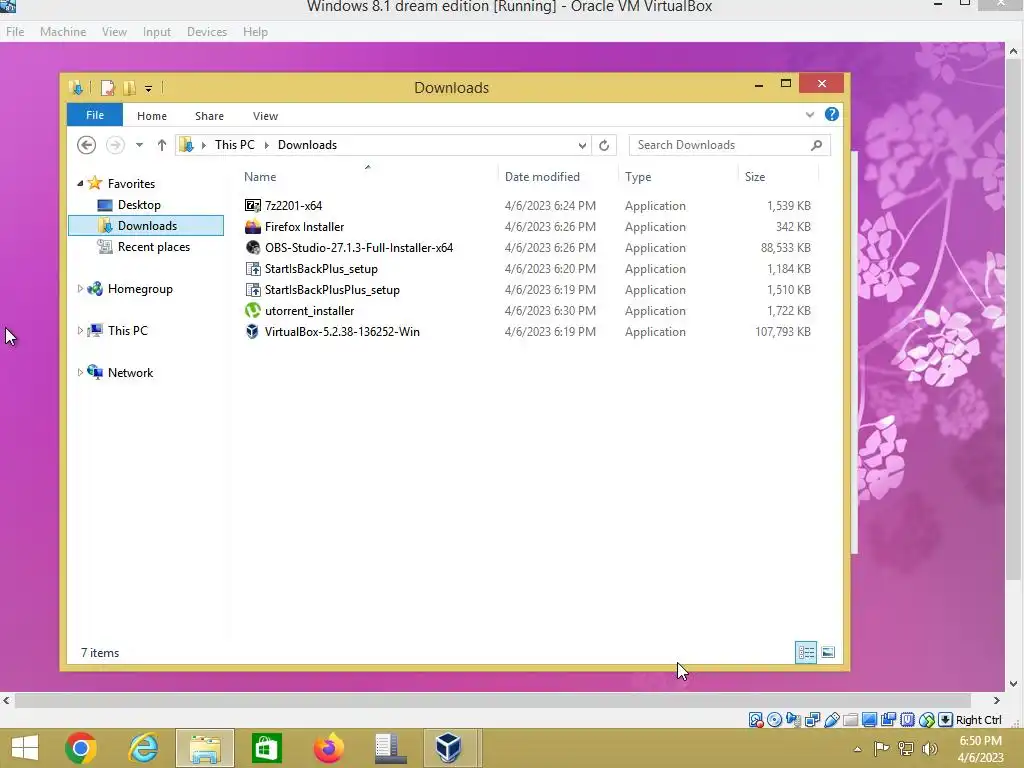Click the Action Center flag tray icon
The image size is (1024, 768).
coord(882,749)
